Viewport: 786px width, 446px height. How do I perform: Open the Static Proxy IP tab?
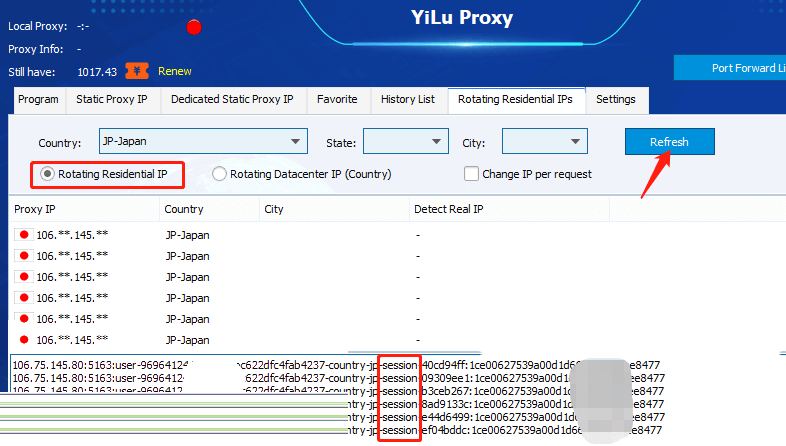111,99
